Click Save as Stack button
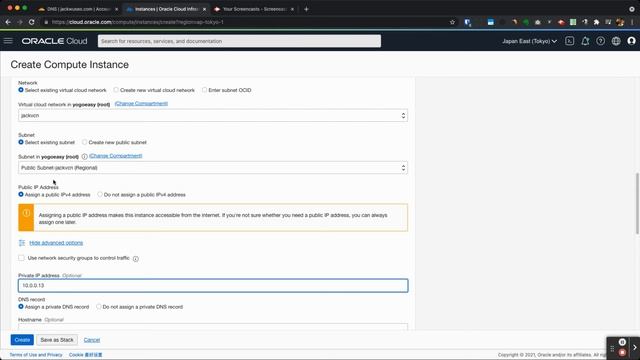This screenshot has height=360, width=640. click(57, 340)
